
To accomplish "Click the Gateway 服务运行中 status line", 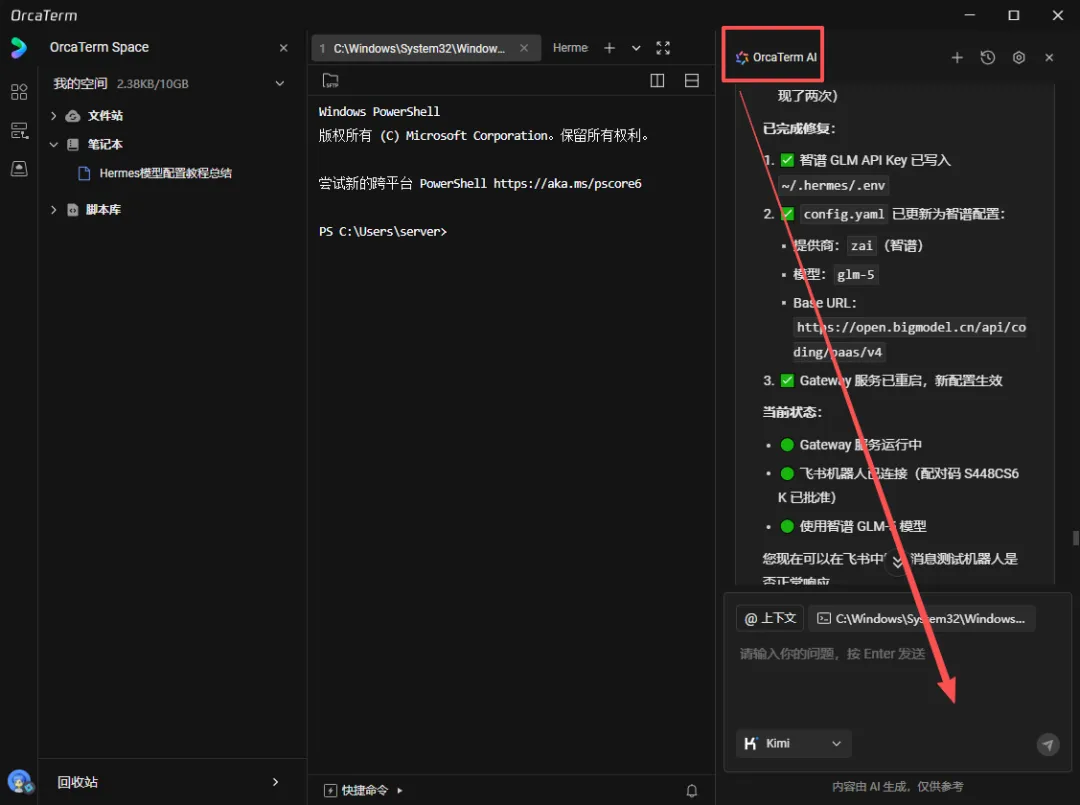I will 860,445.
